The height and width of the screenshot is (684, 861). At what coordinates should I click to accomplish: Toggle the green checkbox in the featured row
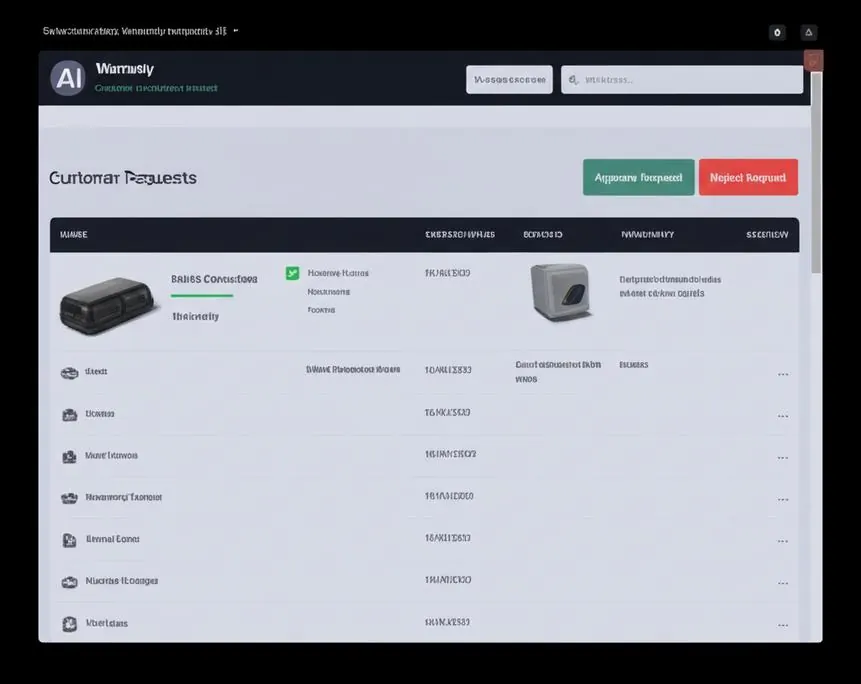point(293,273)
